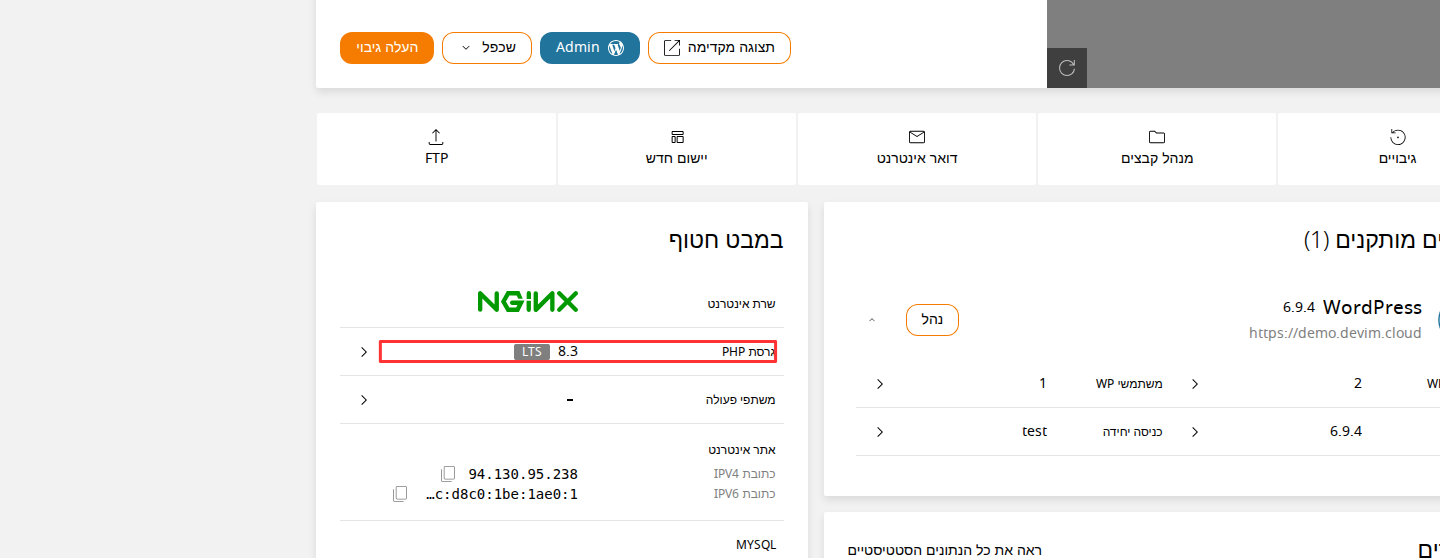Viewport: 1440px width, 558px height.
Task: Expand the row chevron beside value 2
Action: point(1195,384)
